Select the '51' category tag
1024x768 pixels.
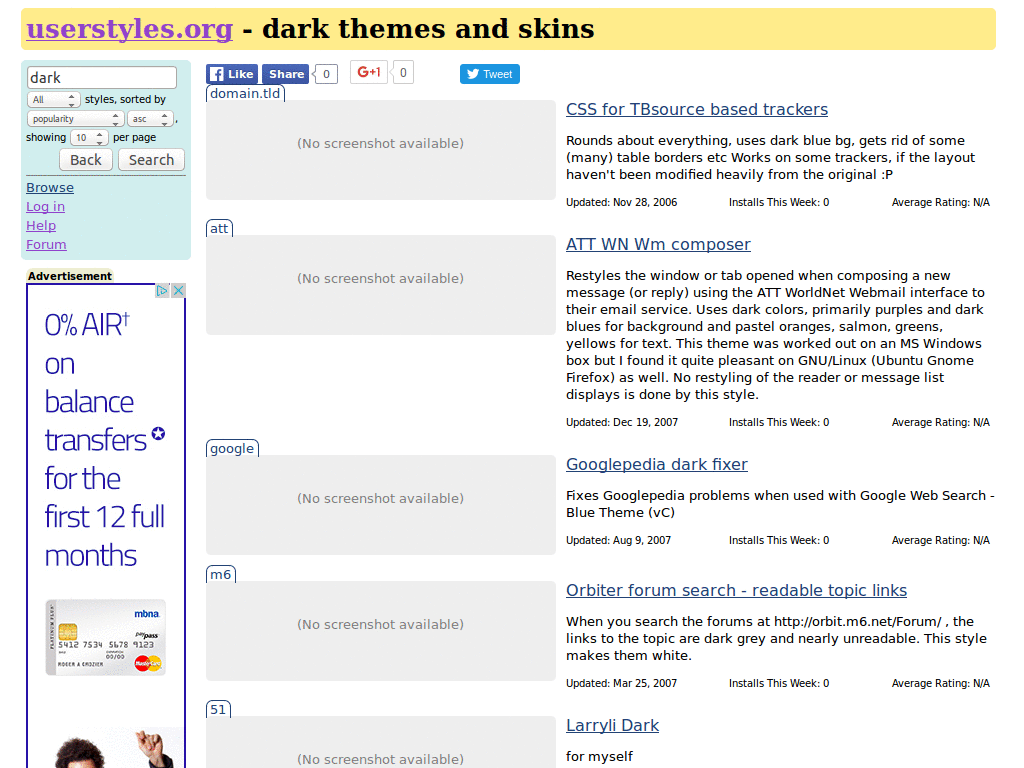(x=218, y=710)
